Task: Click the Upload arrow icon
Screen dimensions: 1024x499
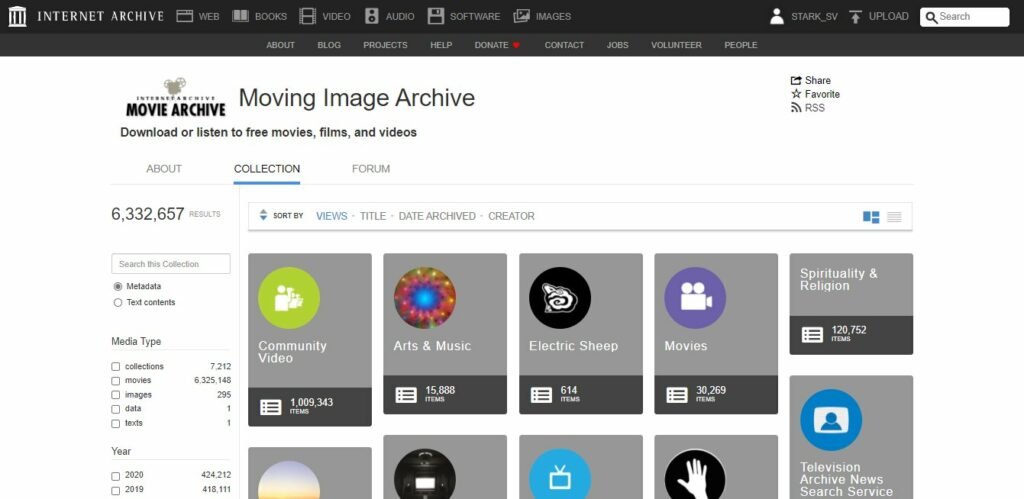Action: tap(856, 16)
